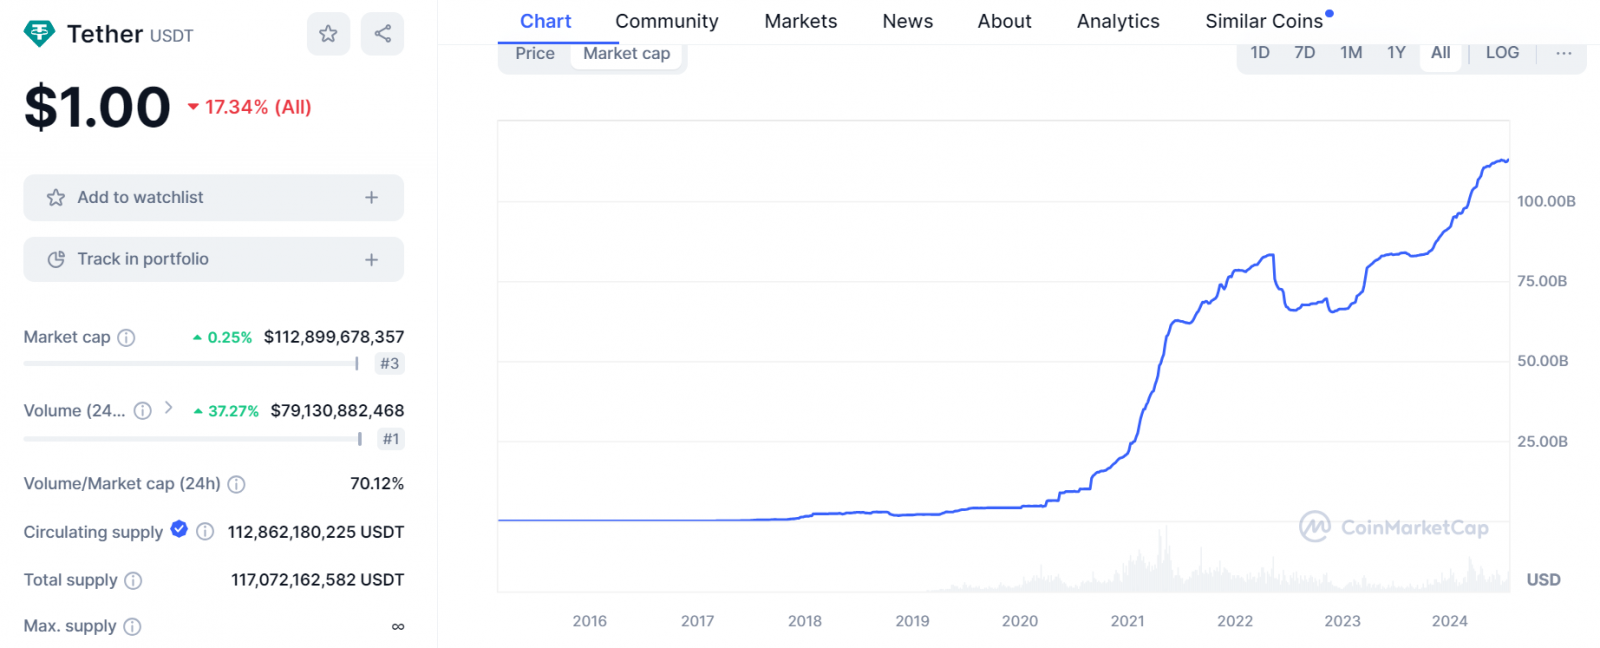
Task: Click the Volume (24h) info icon
Action: [x=143, y=411]
